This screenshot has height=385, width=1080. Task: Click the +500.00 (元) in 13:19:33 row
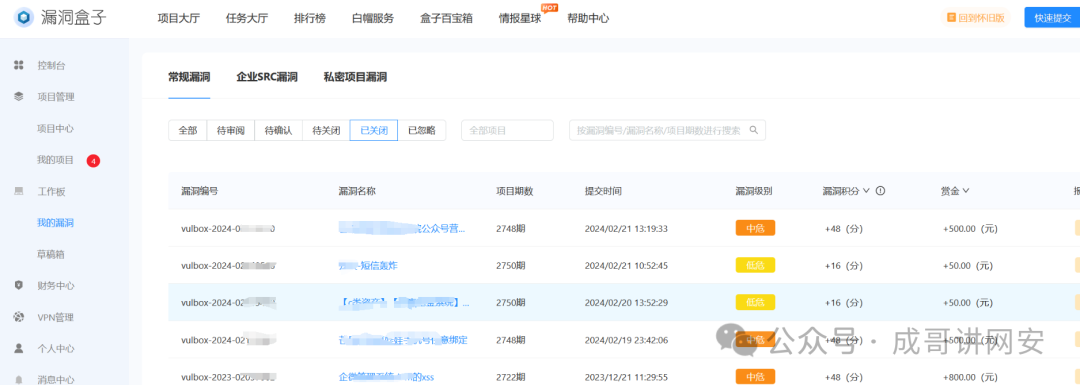tap(970, 229)
